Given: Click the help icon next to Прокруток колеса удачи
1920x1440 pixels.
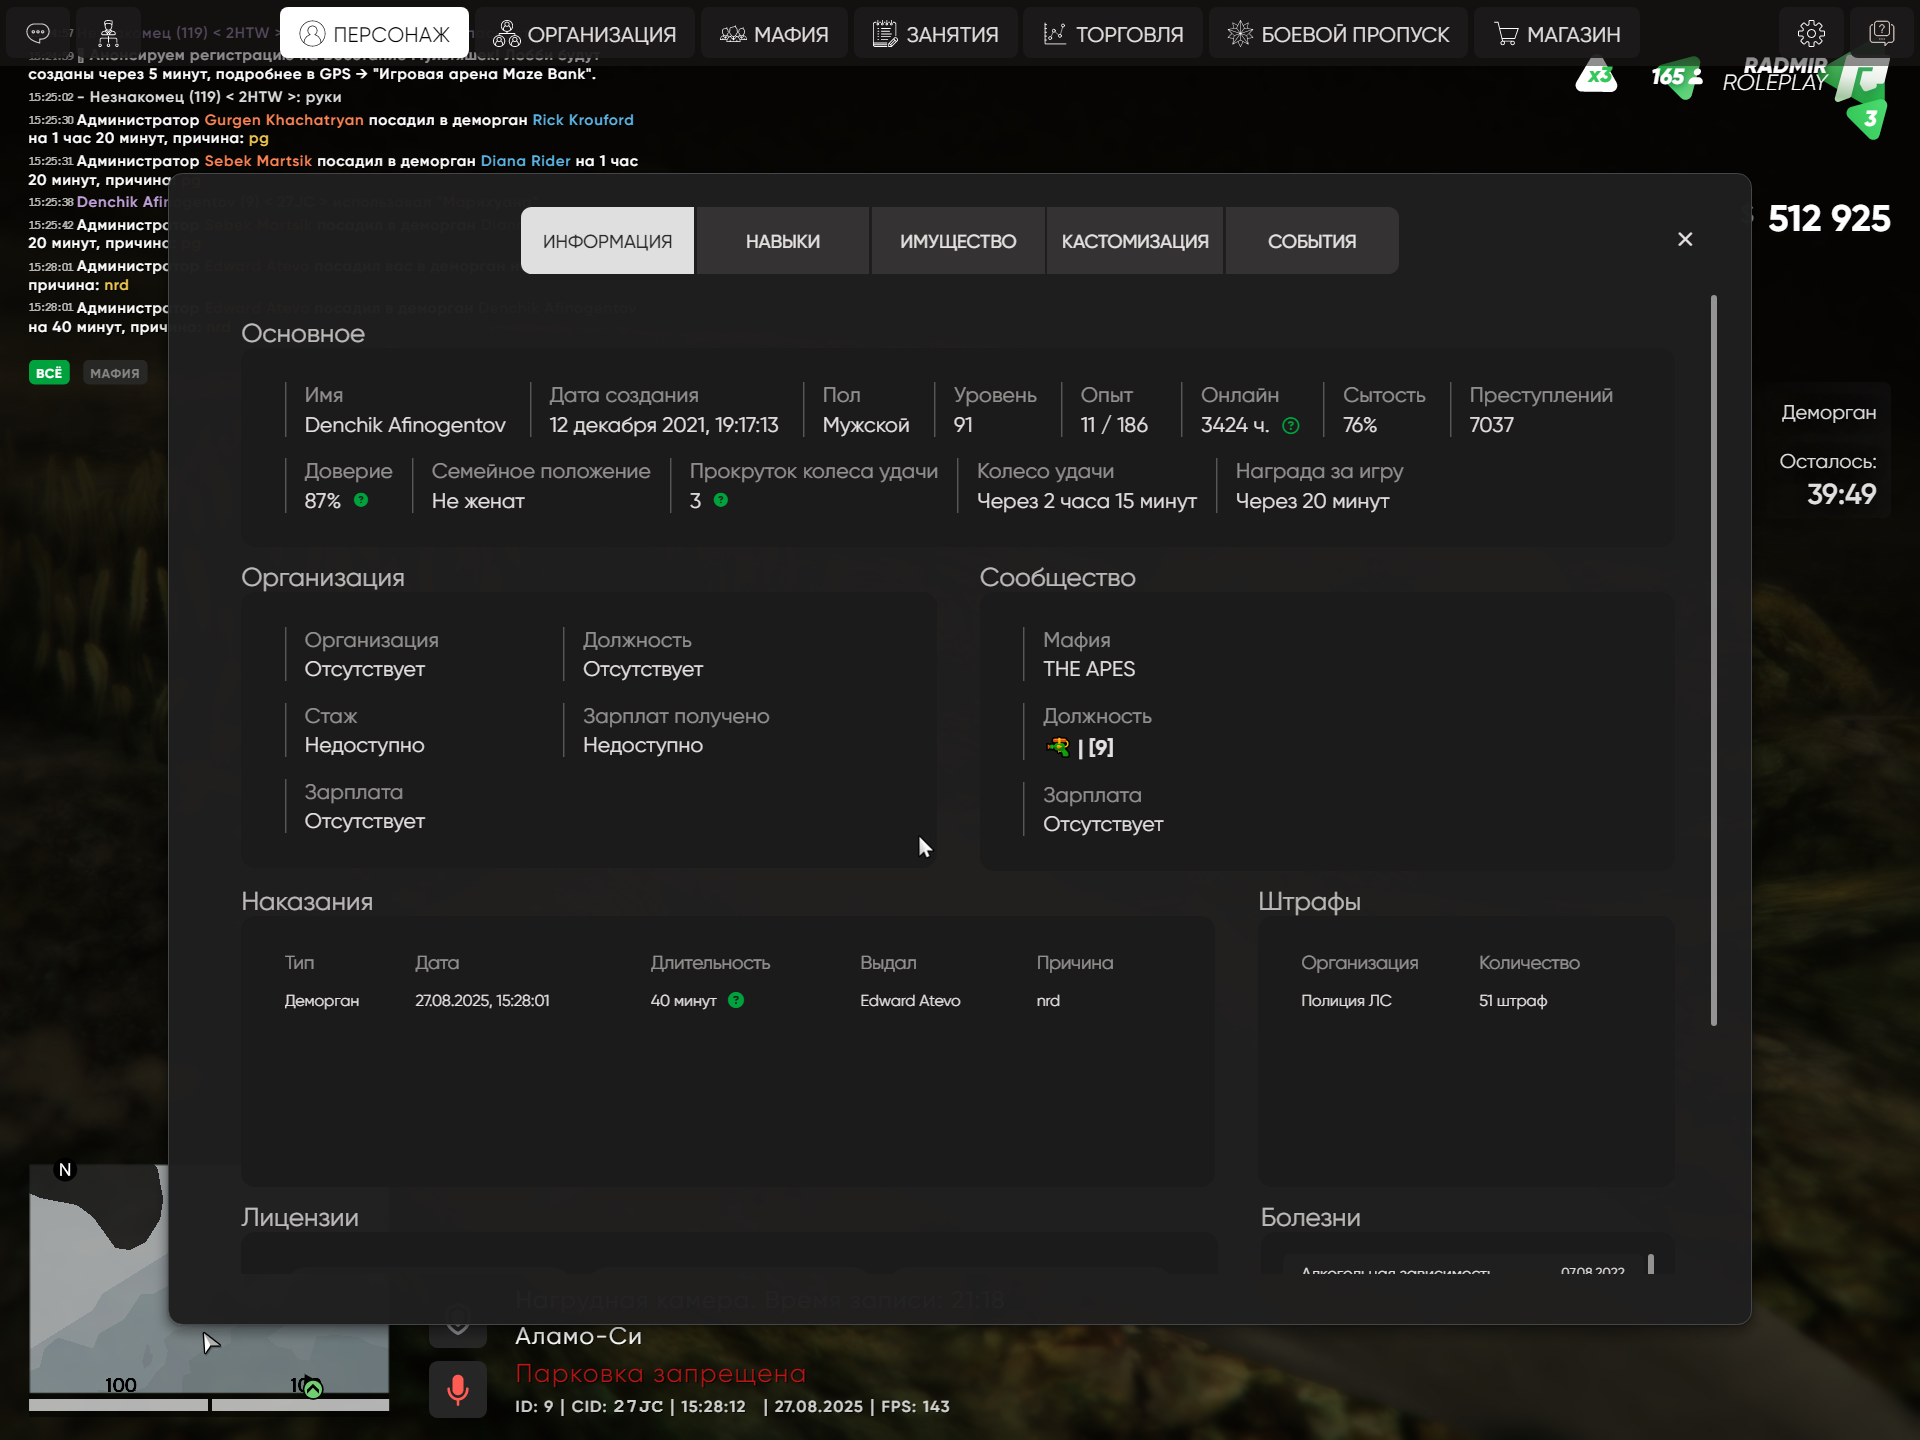Looking at the screenshot, I should coord(721,500).
